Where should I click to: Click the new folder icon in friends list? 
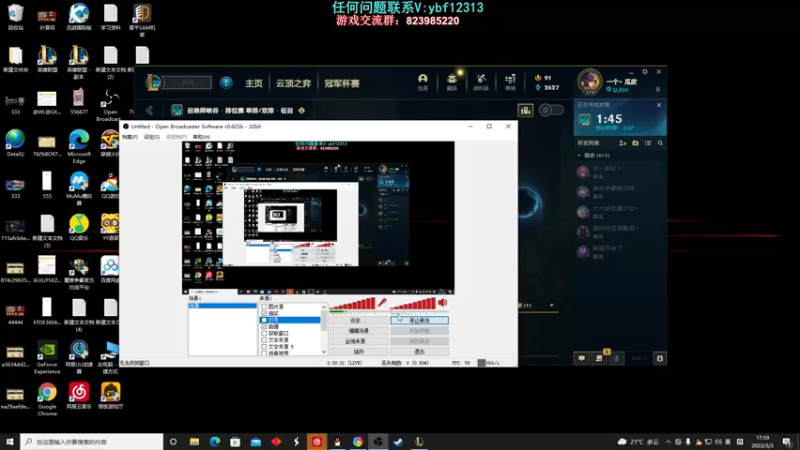pos(635,143)
